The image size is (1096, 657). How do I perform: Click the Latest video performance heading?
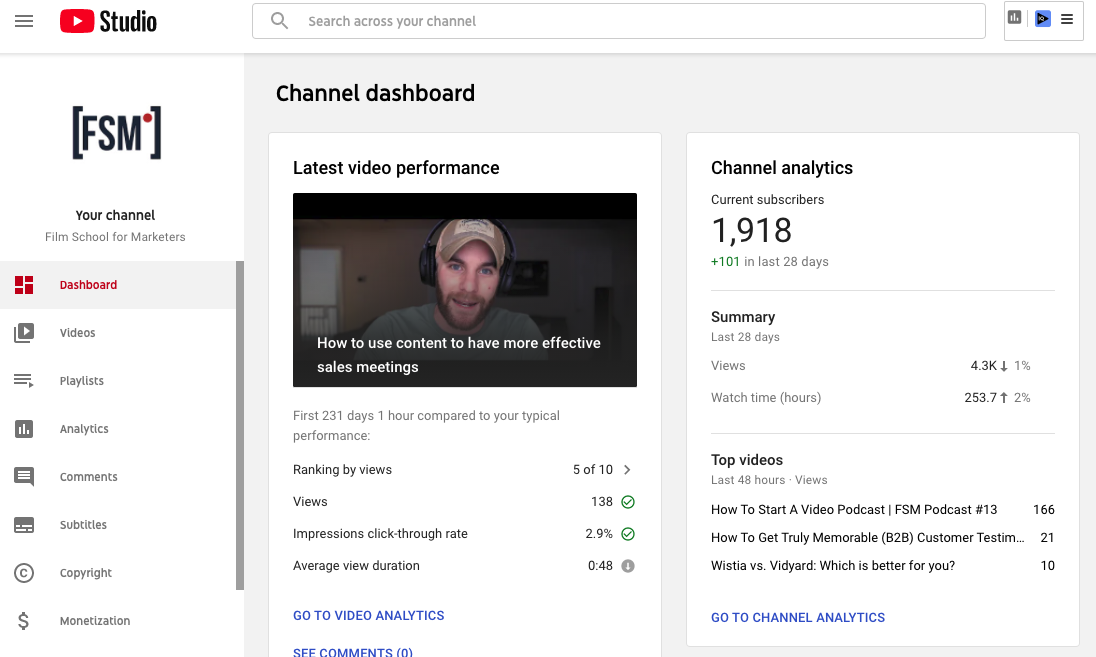tap(396, 168)
